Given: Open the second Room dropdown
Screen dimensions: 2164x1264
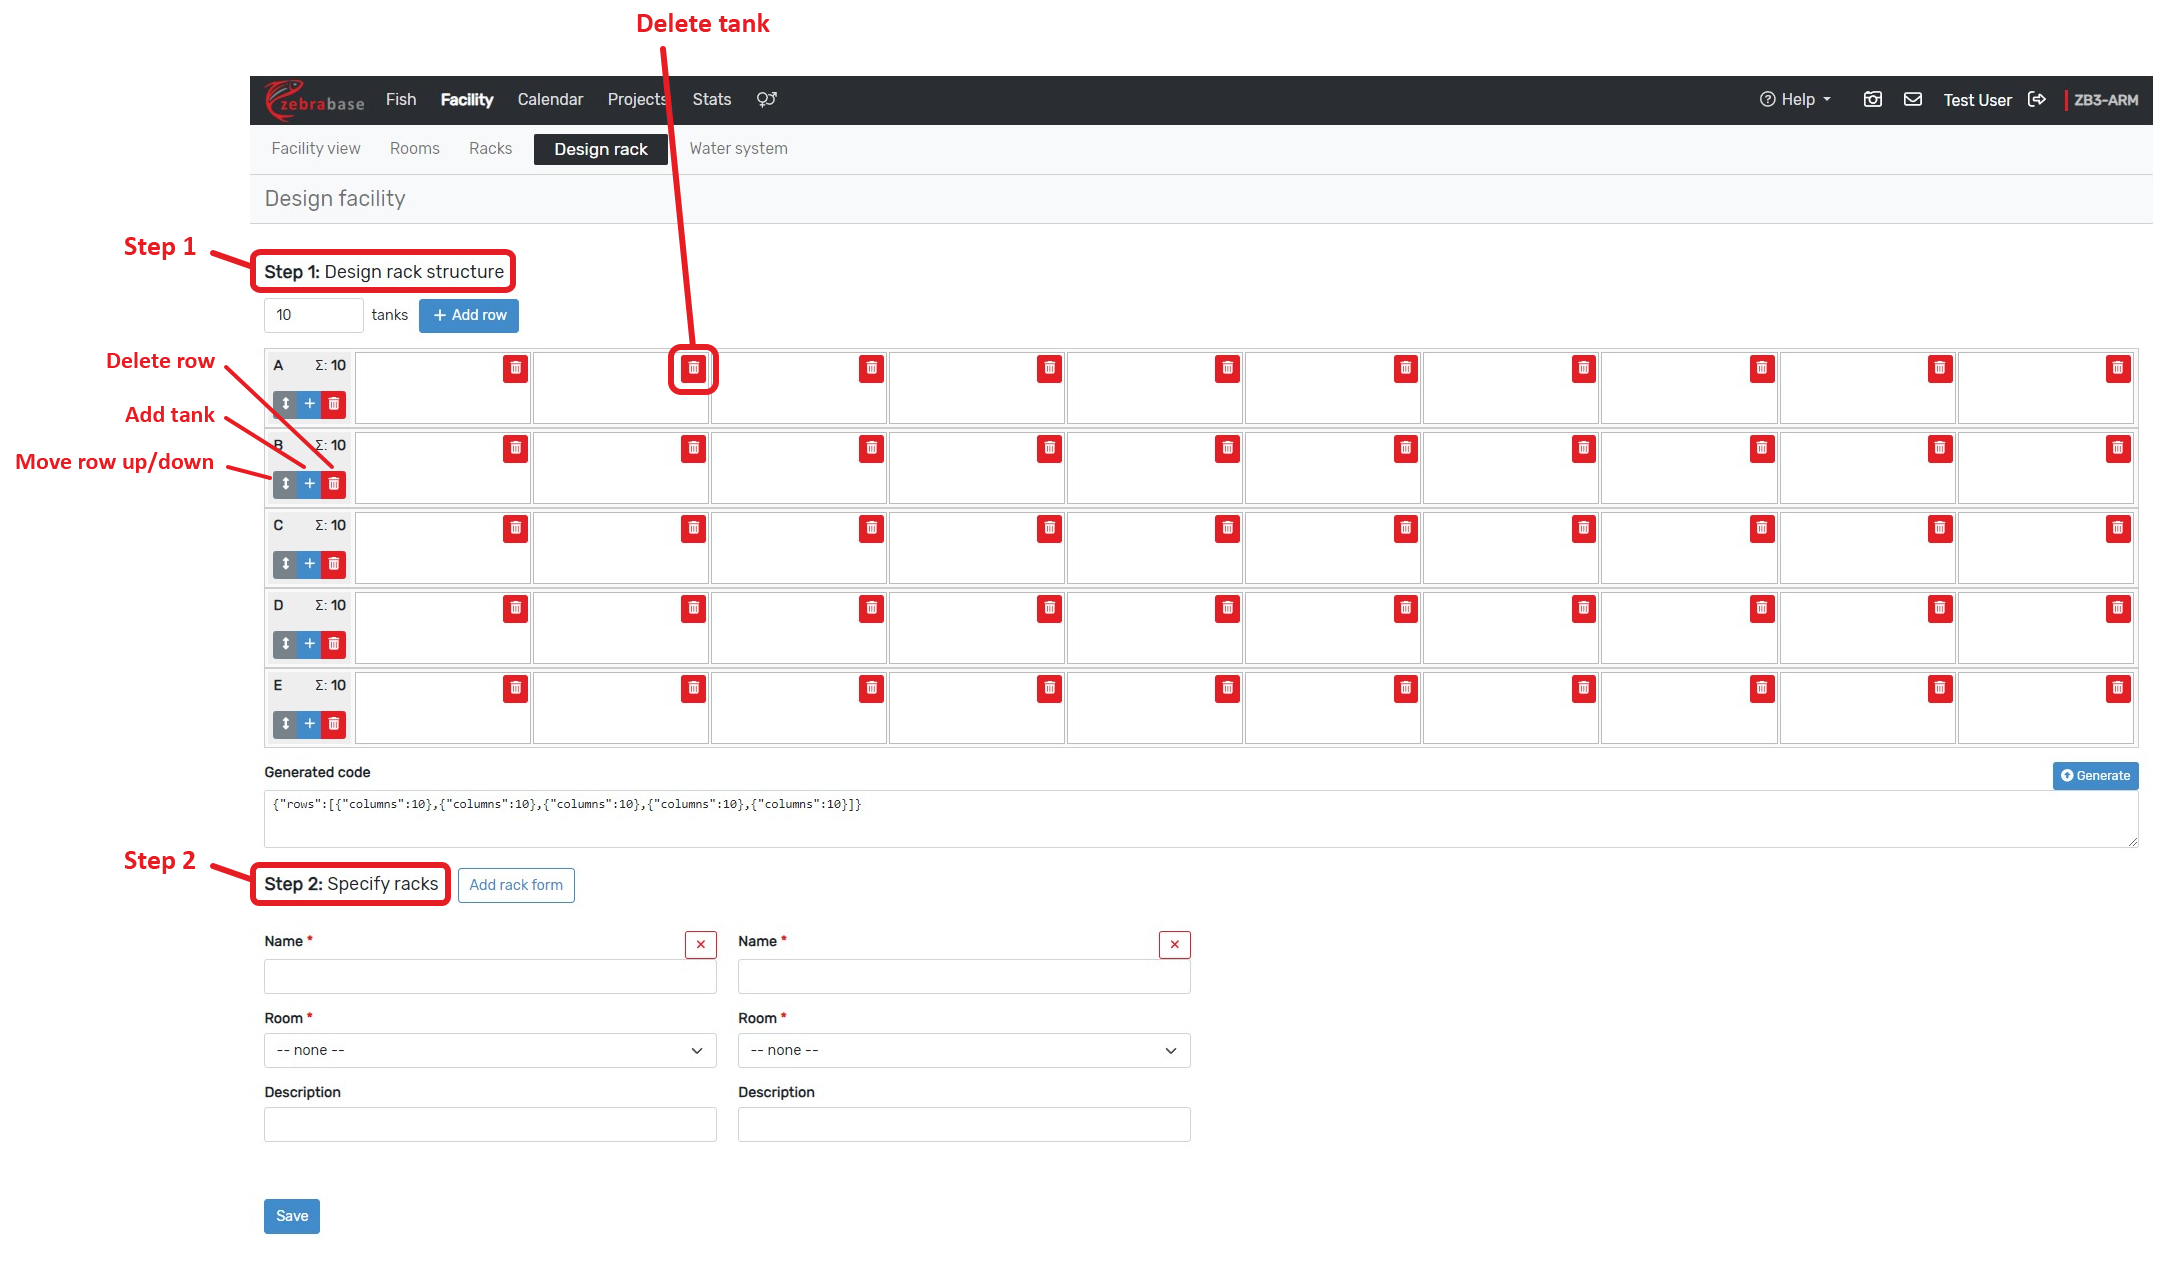Looking at the screenshot, I should pyautogui.click(x=964, y=1050).
